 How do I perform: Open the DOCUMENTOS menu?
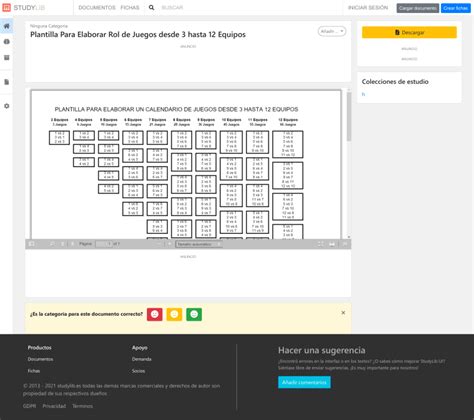pos(97,8)
